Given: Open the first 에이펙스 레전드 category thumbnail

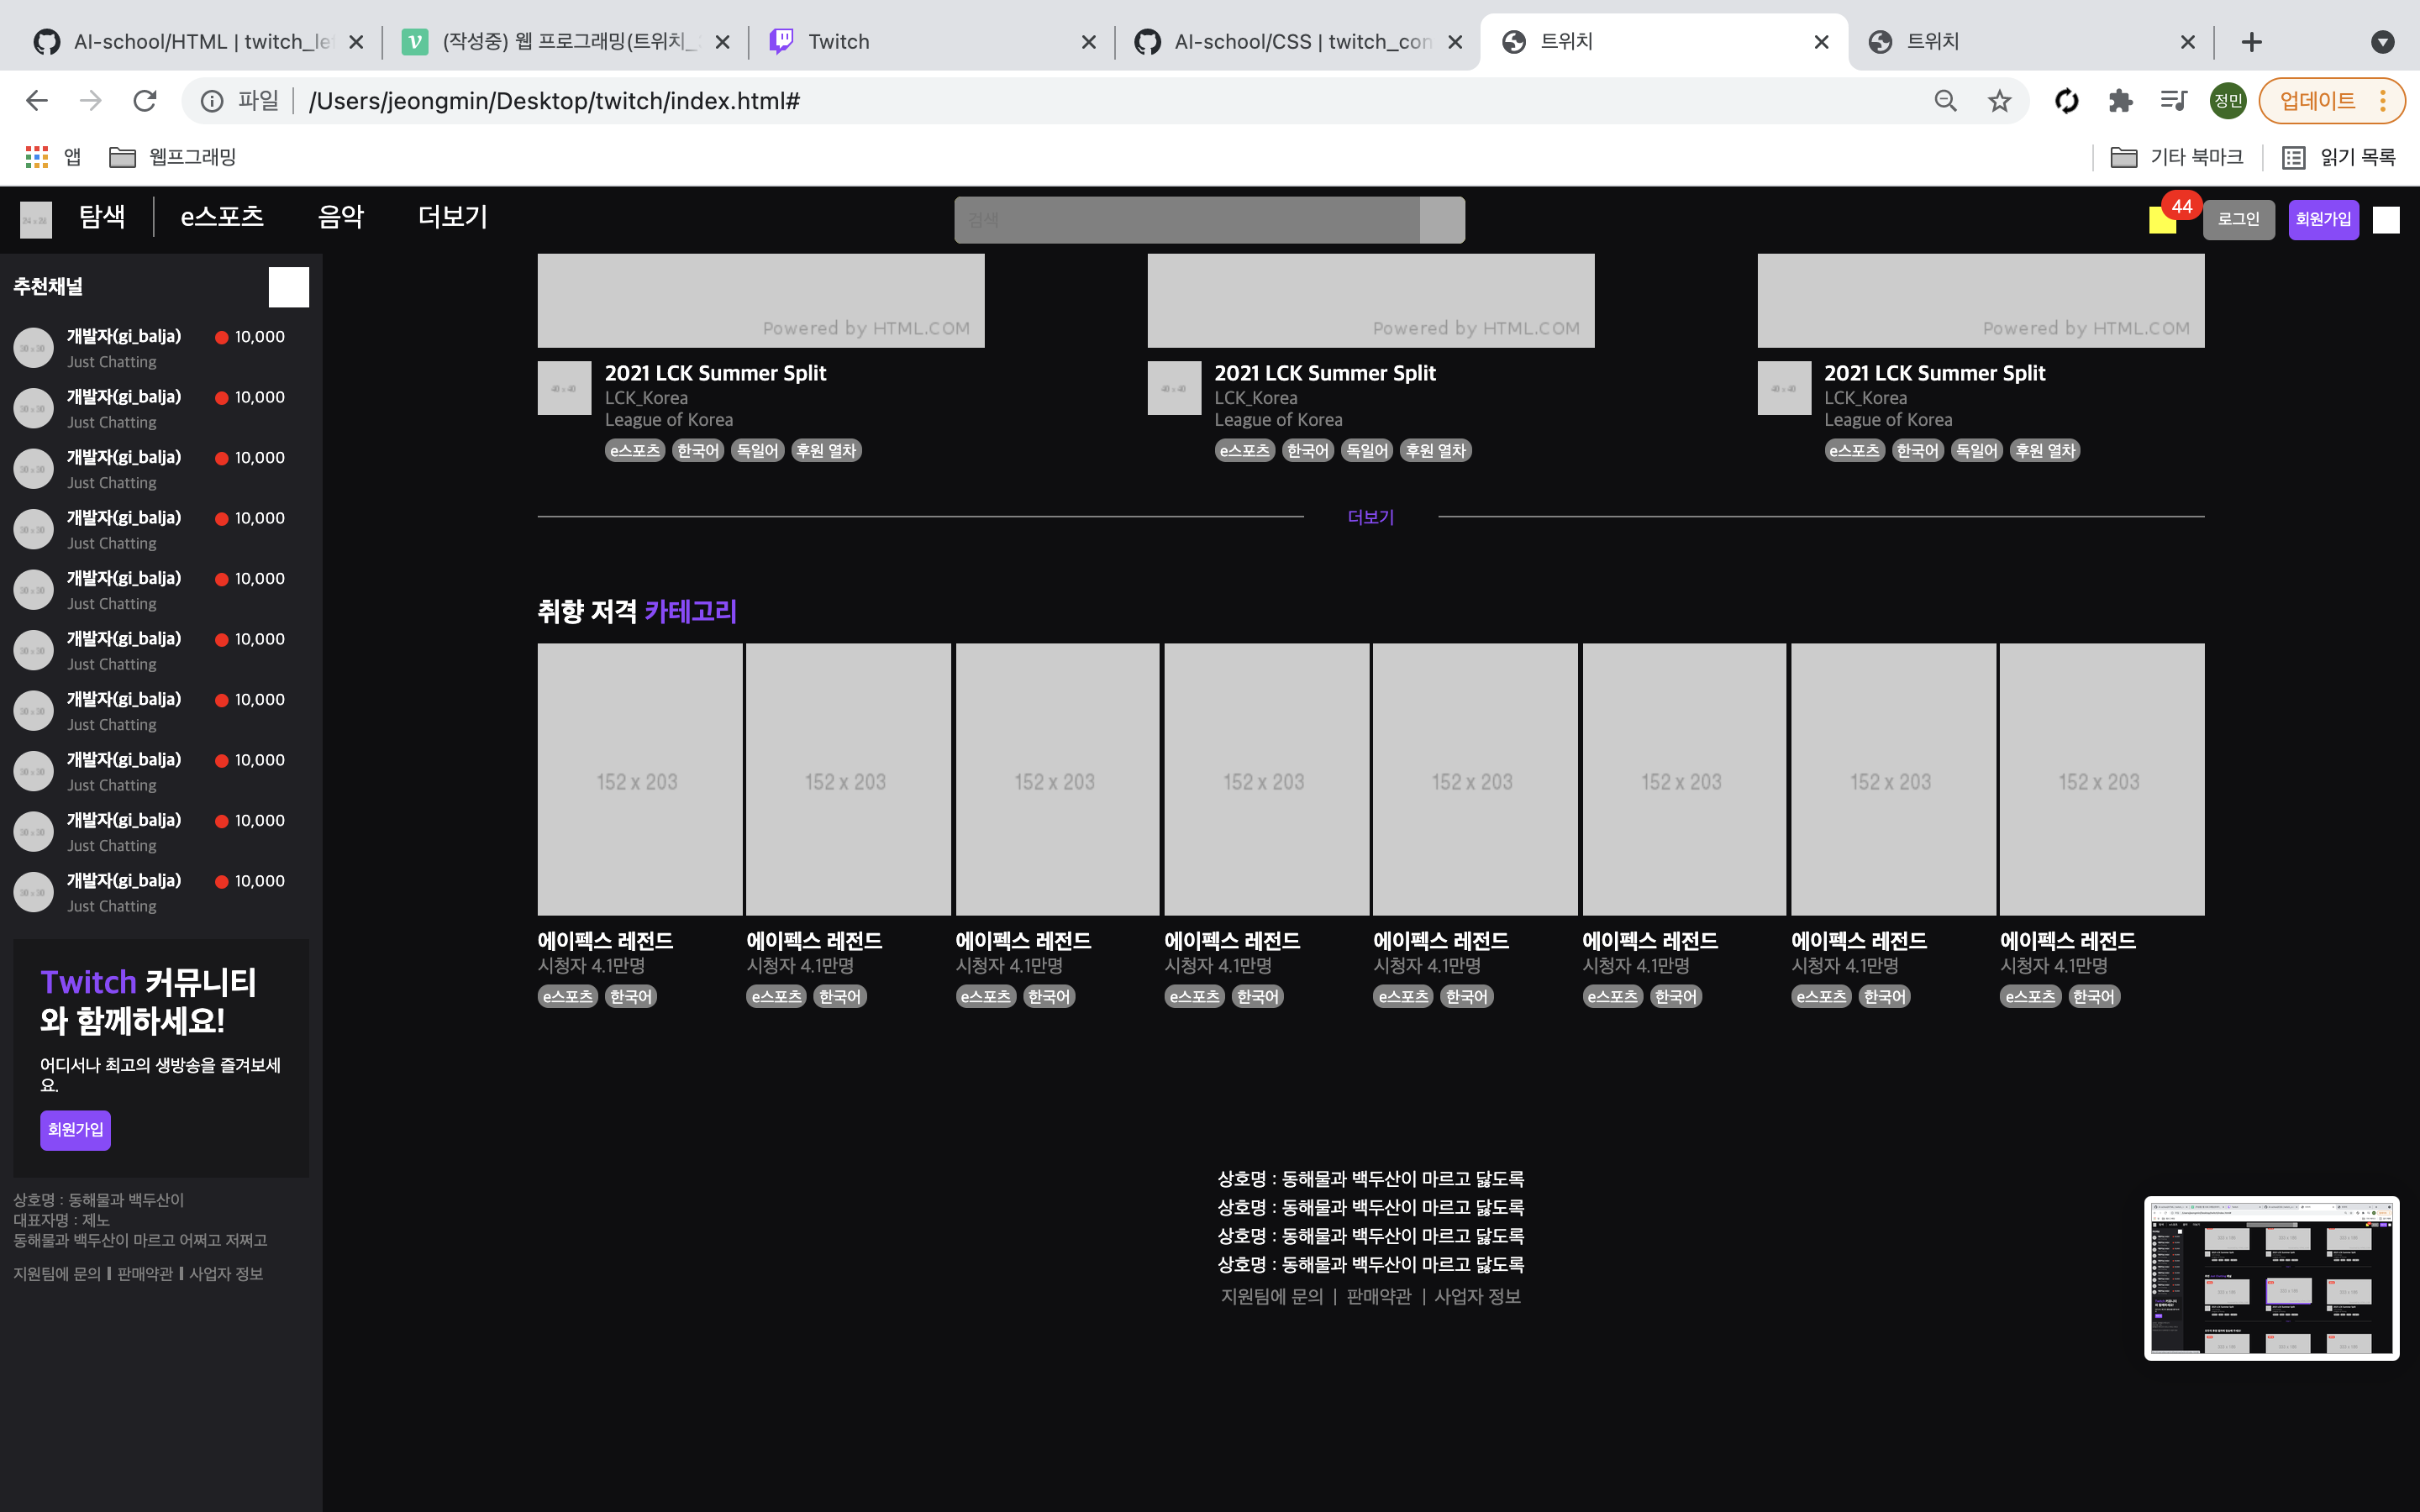Looking at the screenshot, I should pyautogui.click(x=640, y=780).
